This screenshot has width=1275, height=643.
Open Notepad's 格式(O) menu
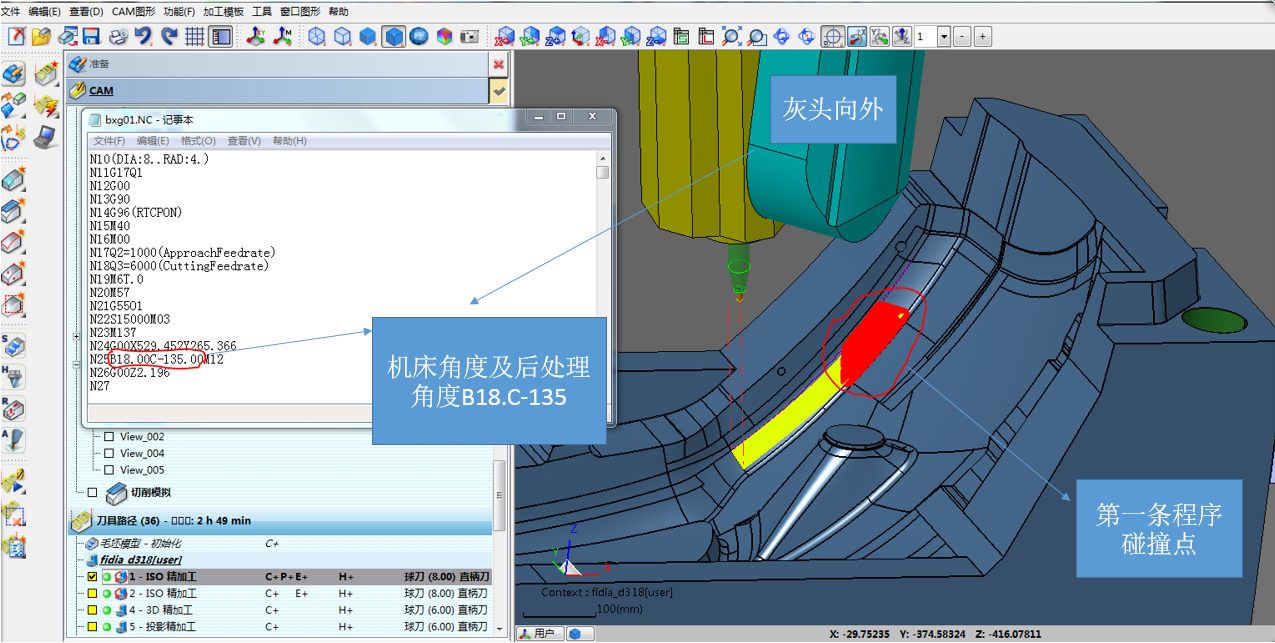198,141
